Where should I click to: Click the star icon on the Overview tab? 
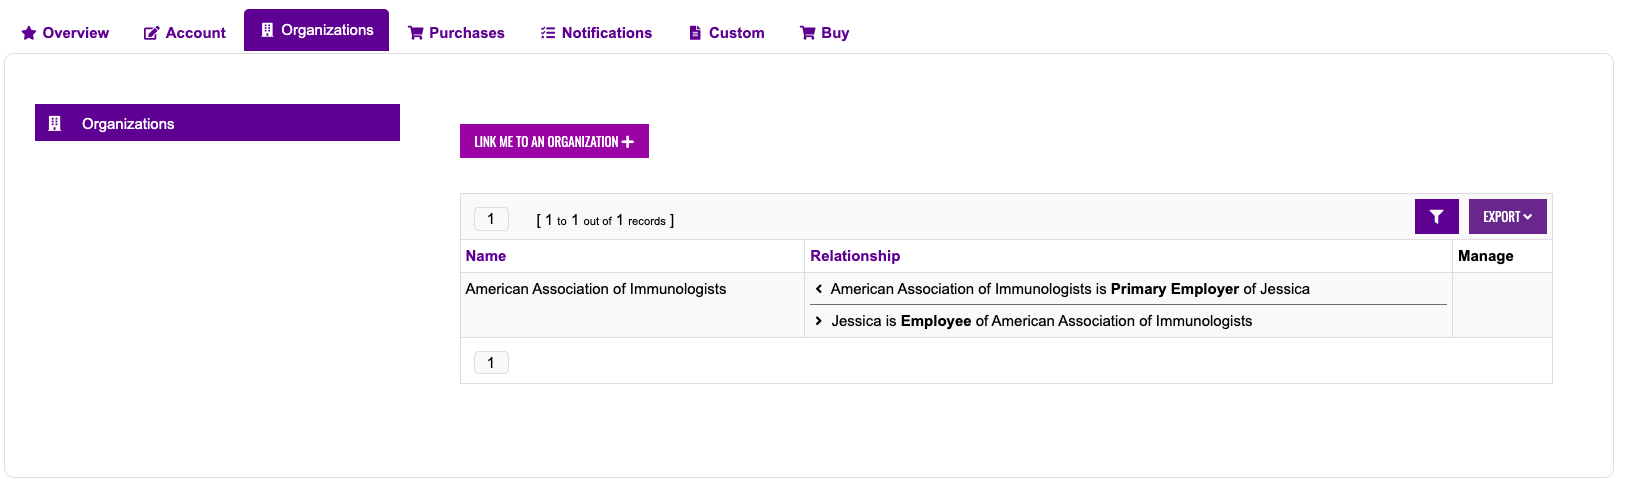(29, 33)
